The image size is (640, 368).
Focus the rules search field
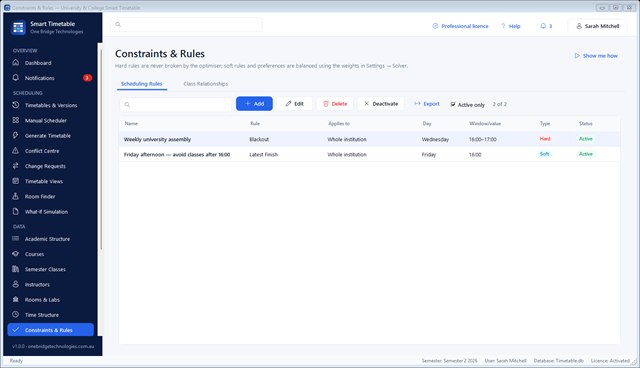(x=176, y=104)
